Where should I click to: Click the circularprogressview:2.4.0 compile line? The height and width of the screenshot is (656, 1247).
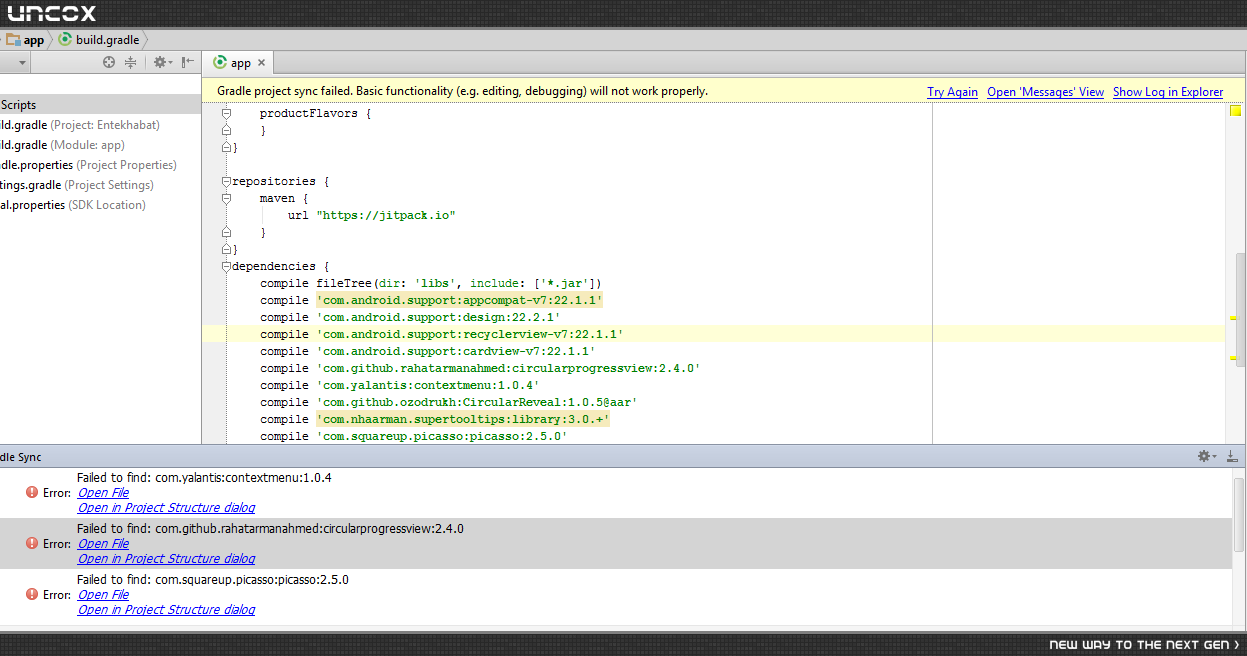(x=480, y=368)
